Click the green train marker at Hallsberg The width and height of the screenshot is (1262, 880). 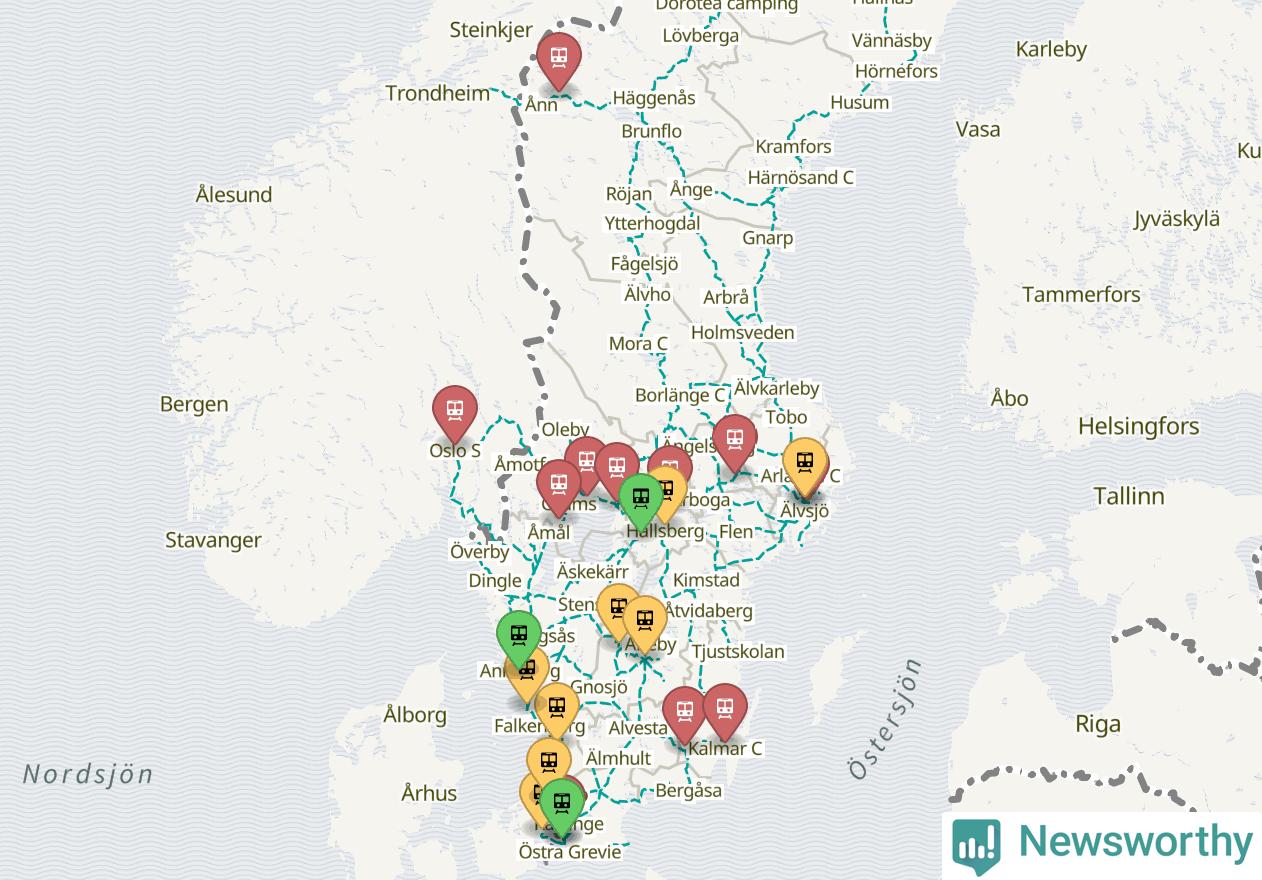[x=641, y=501]
